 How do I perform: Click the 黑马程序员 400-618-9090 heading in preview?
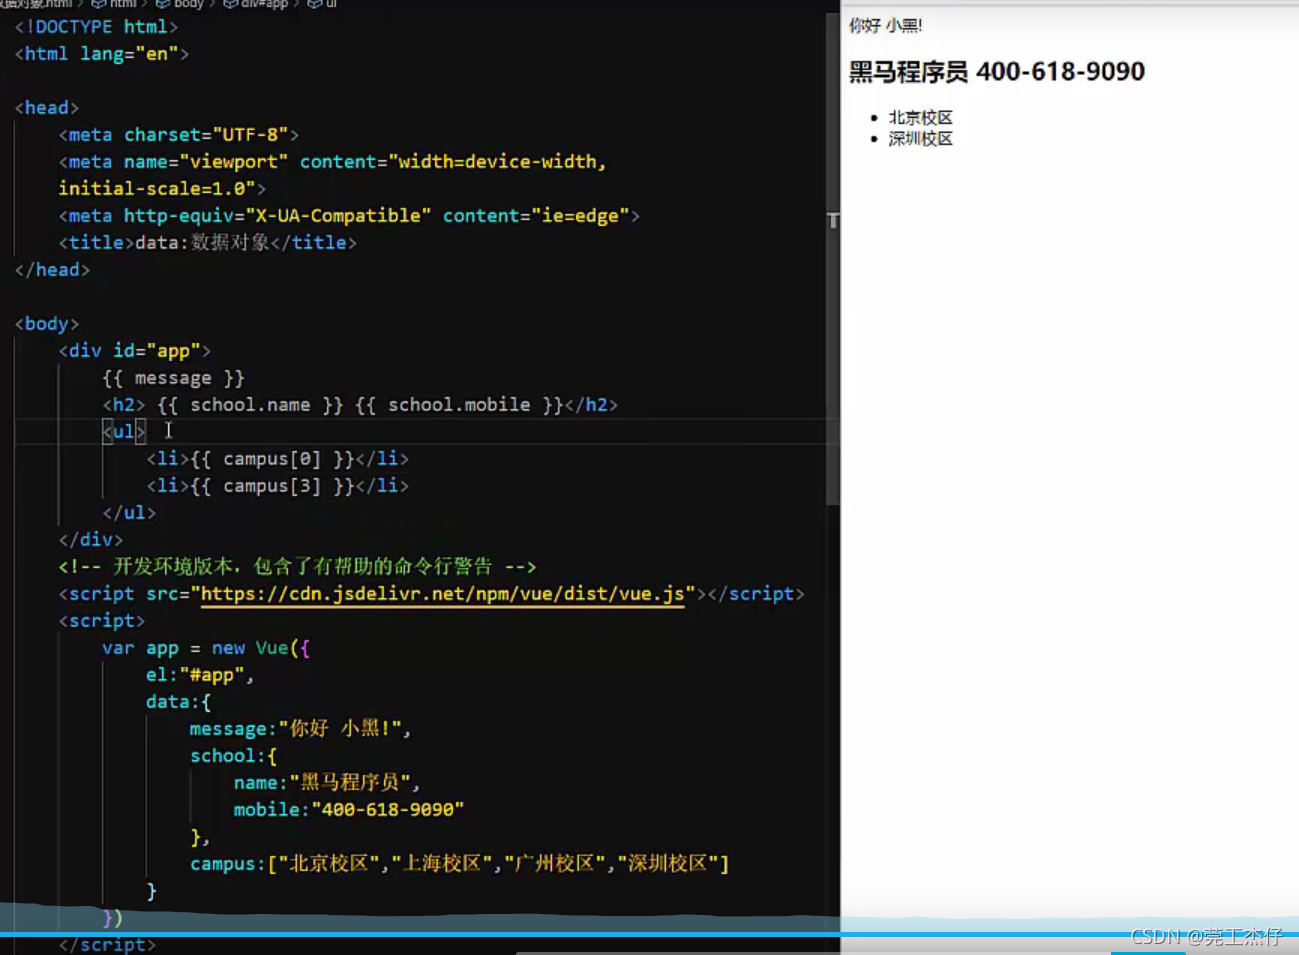(997, 72)
